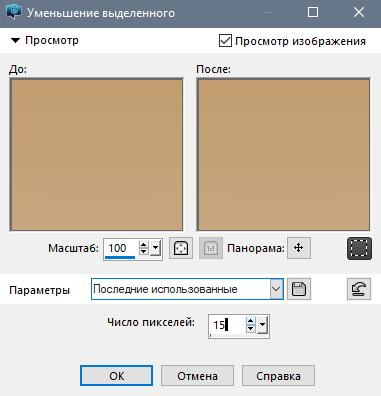The width and height of the screenshot is (381, 396).
Task: Click the application icon in title bar
Action: pos(13,13)
